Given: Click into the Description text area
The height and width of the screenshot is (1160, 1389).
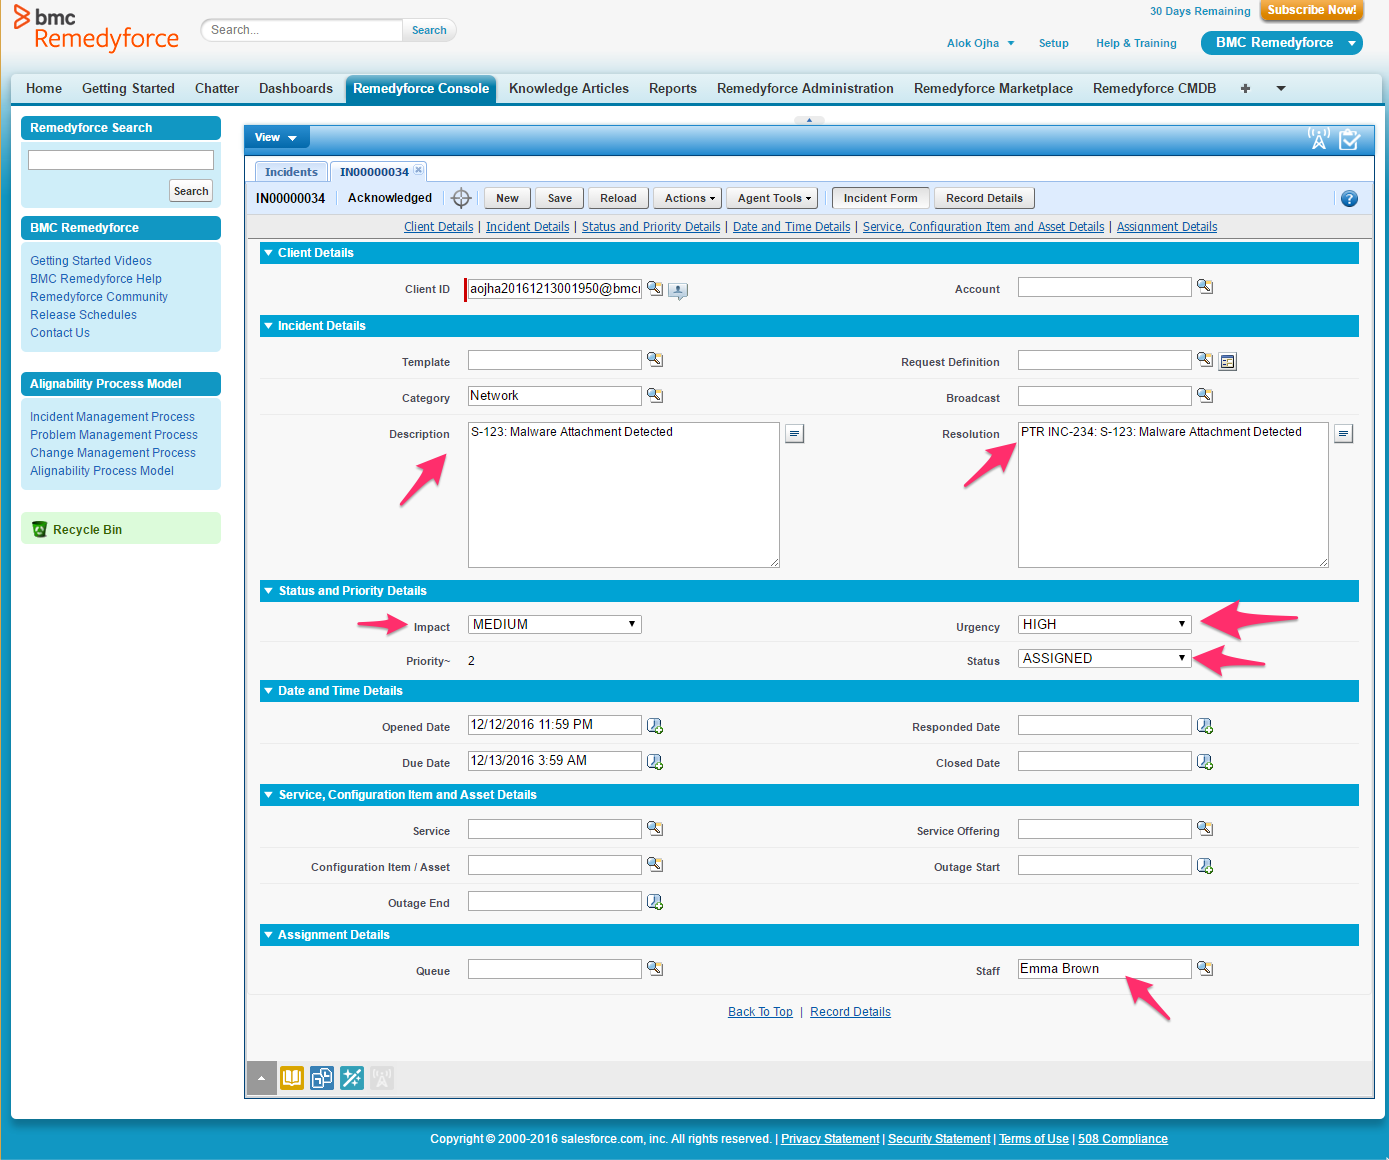Looking at the screenshot, I should (624, 495).
